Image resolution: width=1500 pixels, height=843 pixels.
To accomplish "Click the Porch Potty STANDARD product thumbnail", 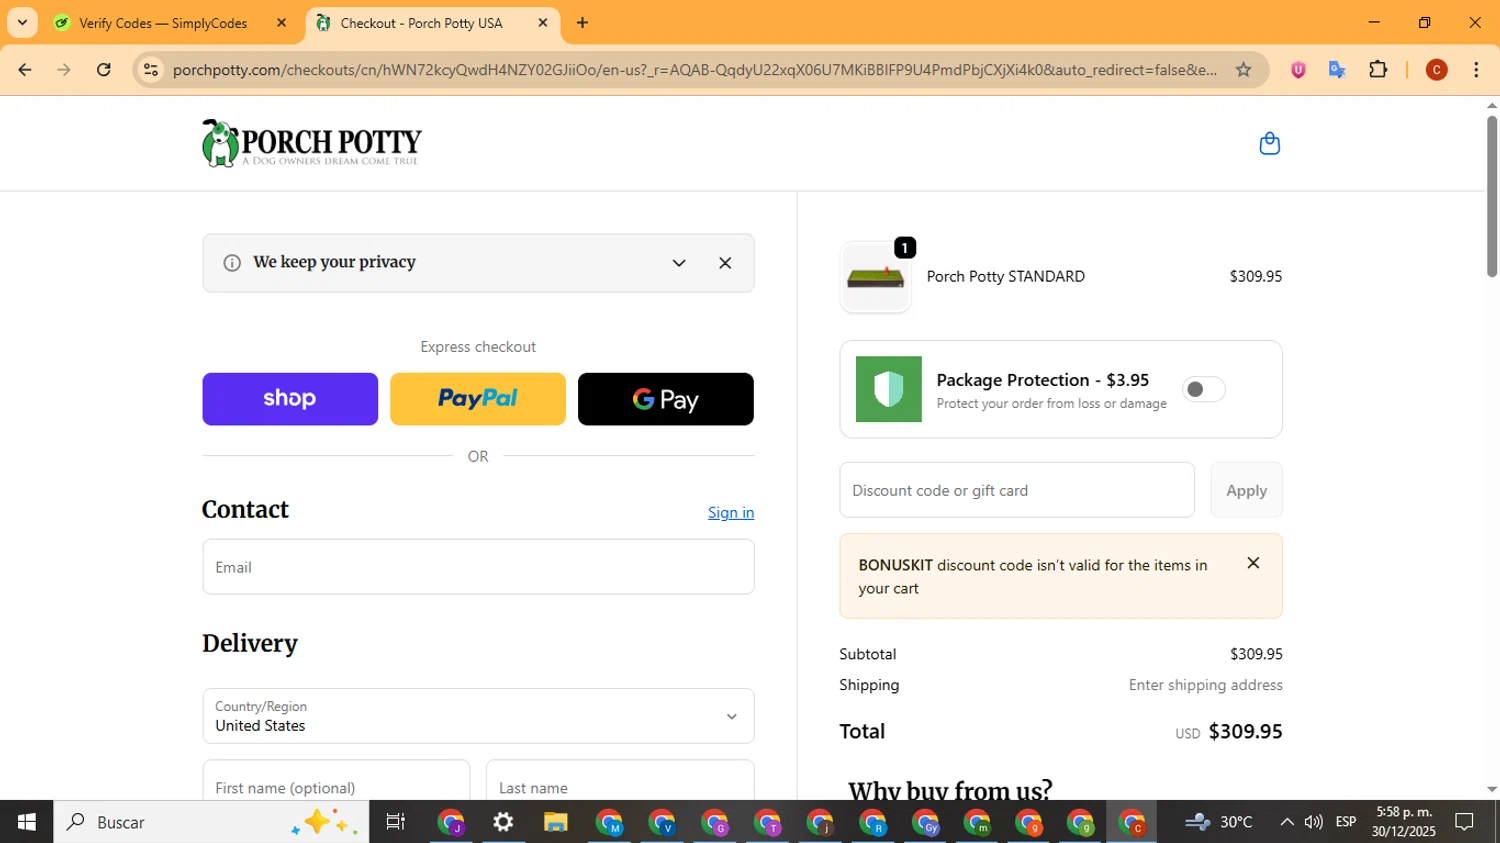I will tap(876, 277).
